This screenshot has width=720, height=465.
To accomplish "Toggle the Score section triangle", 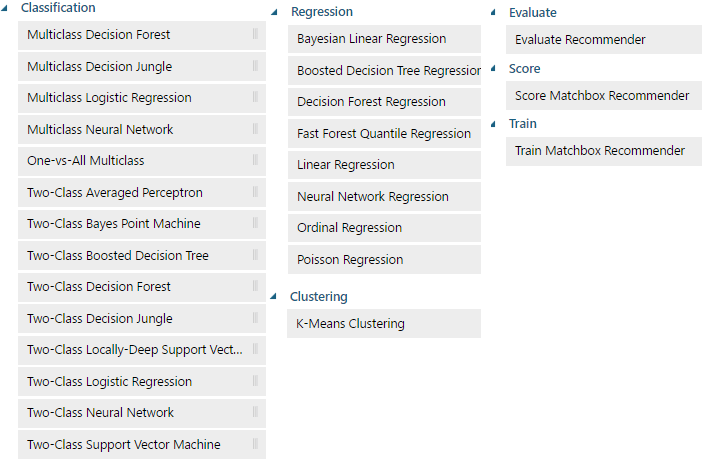I will click(x=493, y=69).
